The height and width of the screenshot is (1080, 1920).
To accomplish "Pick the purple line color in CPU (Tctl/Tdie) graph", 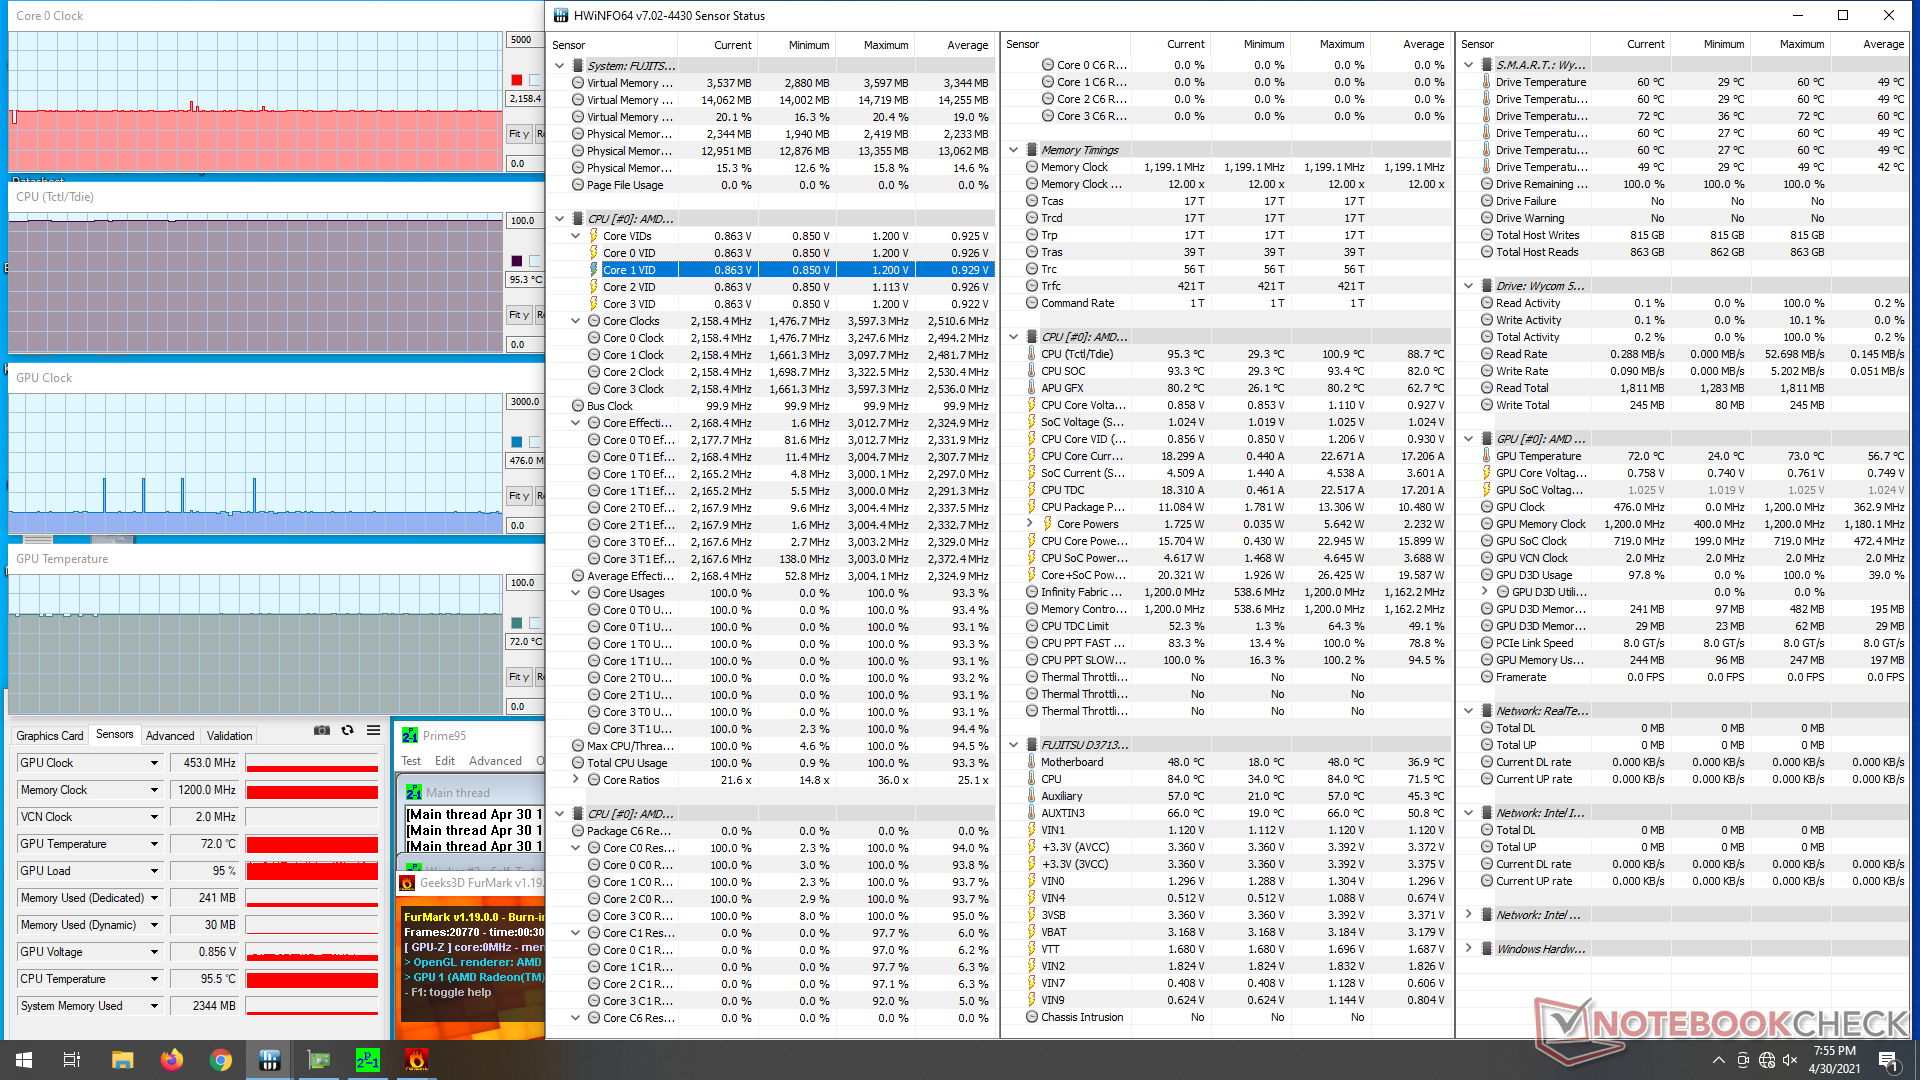I will (x=516, y=261).
